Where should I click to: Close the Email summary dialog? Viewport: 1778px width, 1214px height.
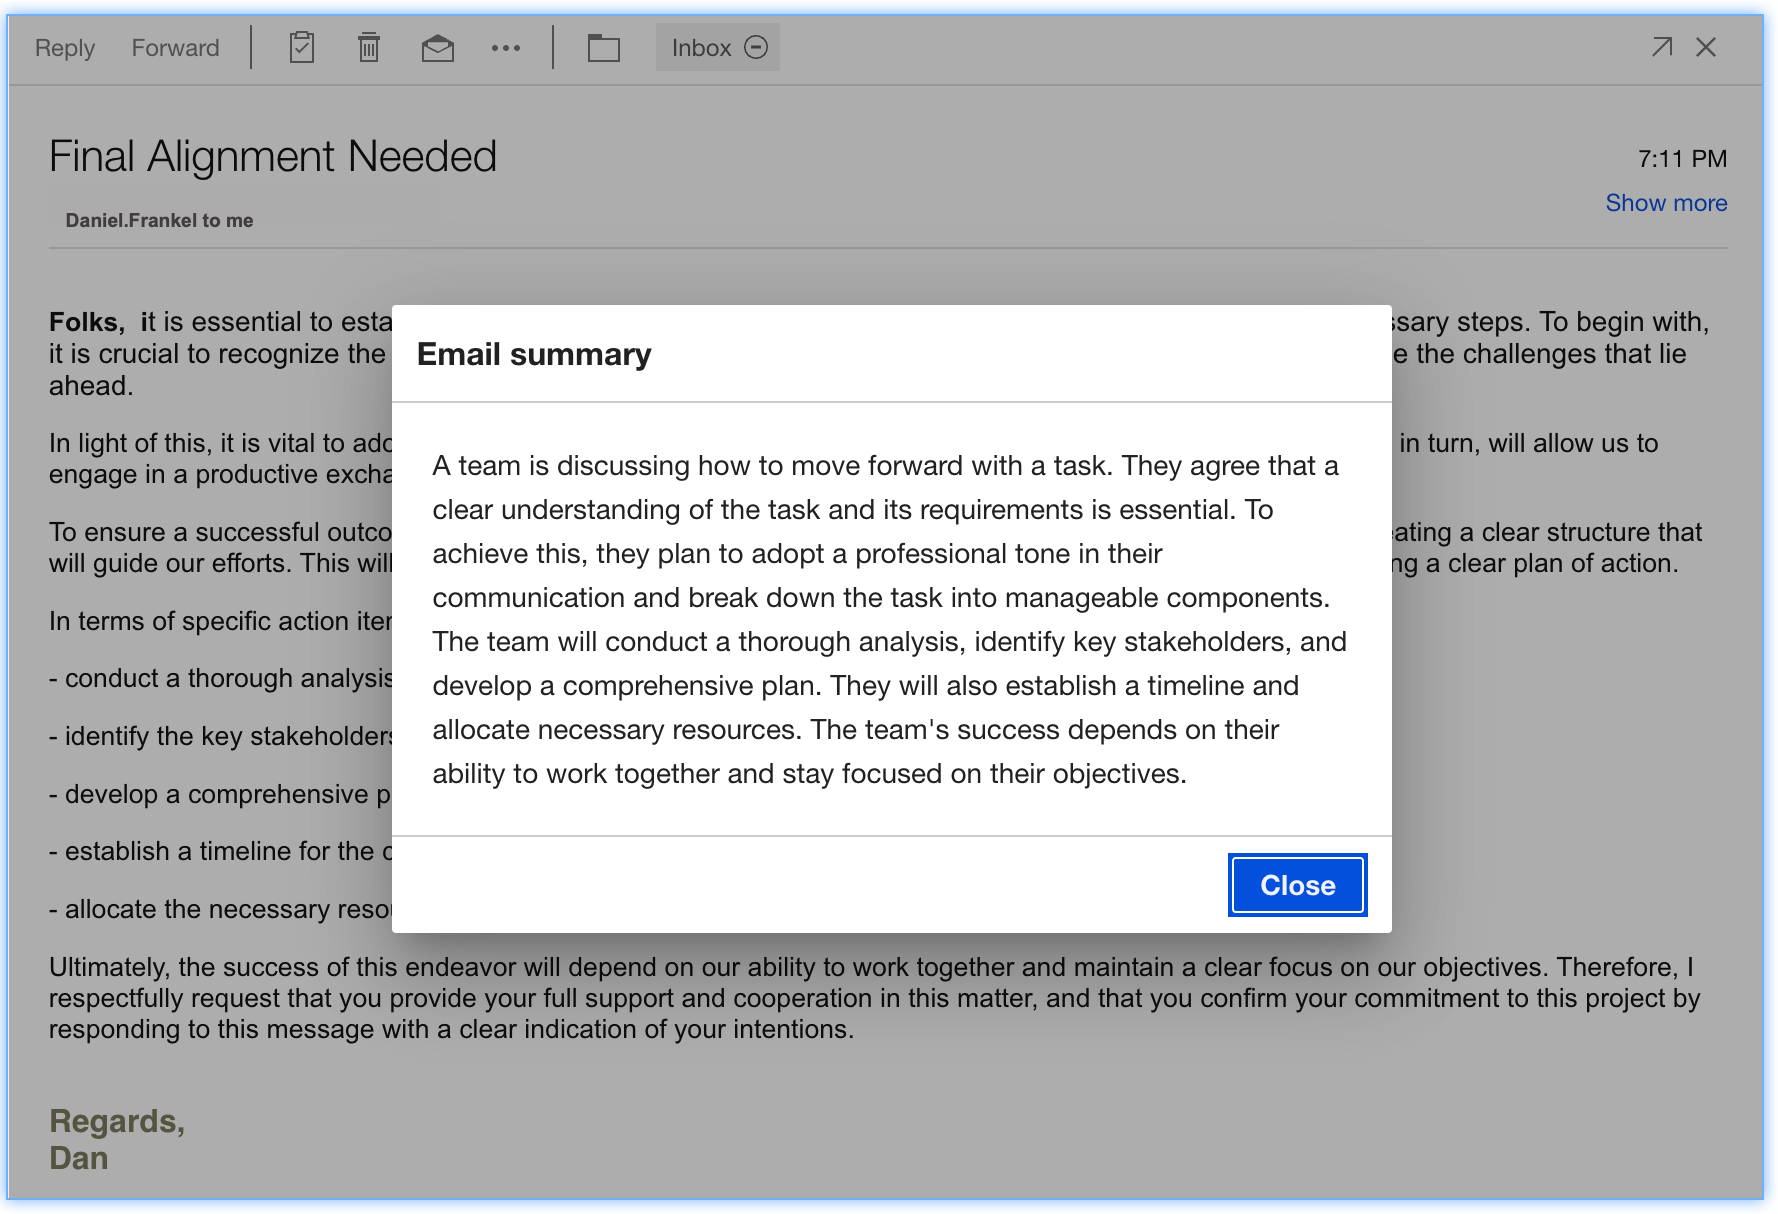1297,885
